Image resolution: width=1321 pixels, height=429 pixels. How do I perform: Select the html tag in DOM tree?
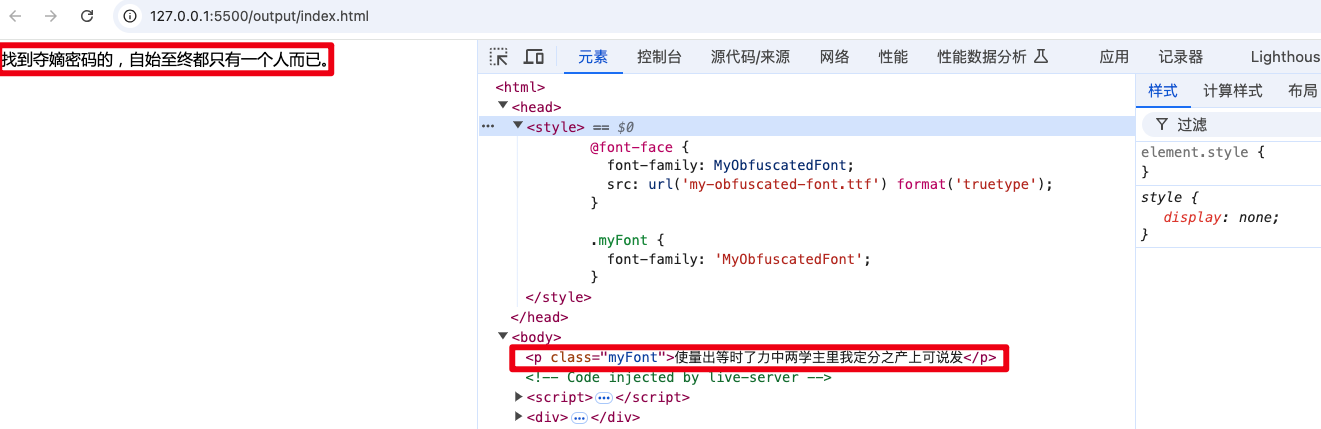coord(520,87)
